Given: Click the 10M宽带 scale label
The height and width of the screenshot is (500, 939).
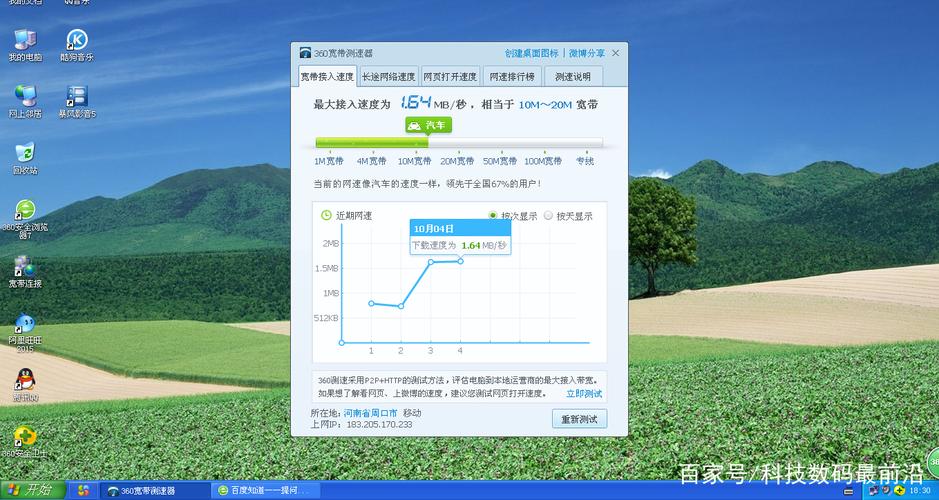Looking at the screenshot, I should pos(414,160).
